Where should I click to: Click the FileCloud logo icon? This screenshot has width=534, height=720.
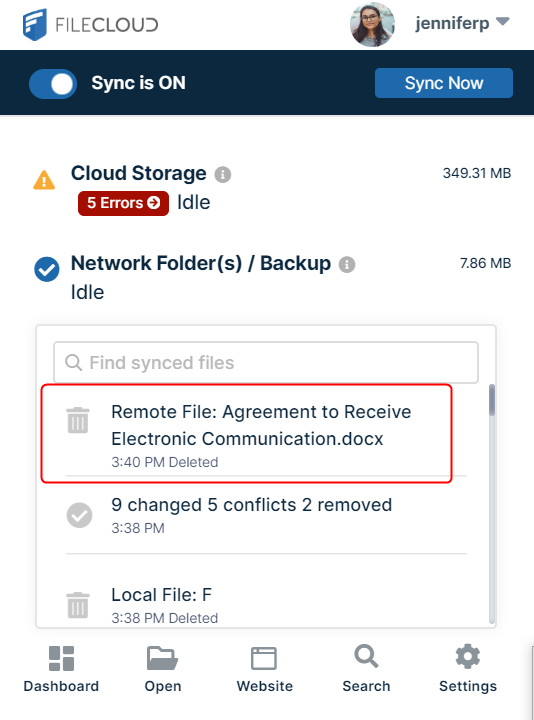click(35, 25)
